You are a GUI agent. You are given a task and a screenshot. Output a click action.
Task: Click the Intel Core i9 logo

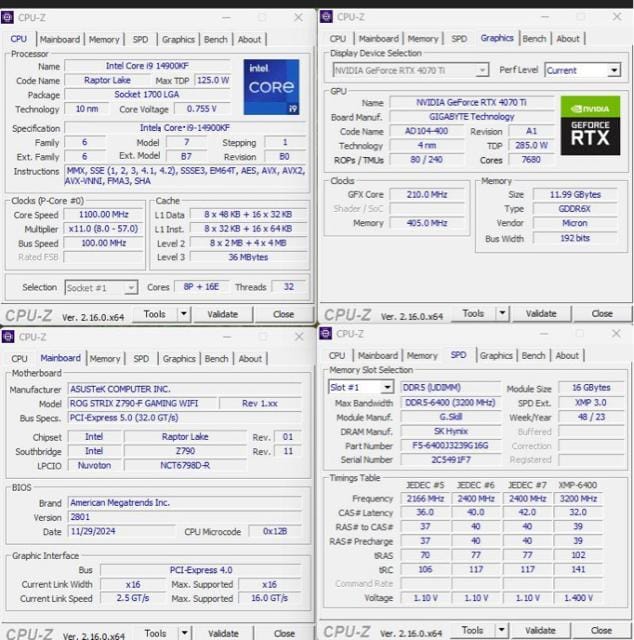pos(271,87)
